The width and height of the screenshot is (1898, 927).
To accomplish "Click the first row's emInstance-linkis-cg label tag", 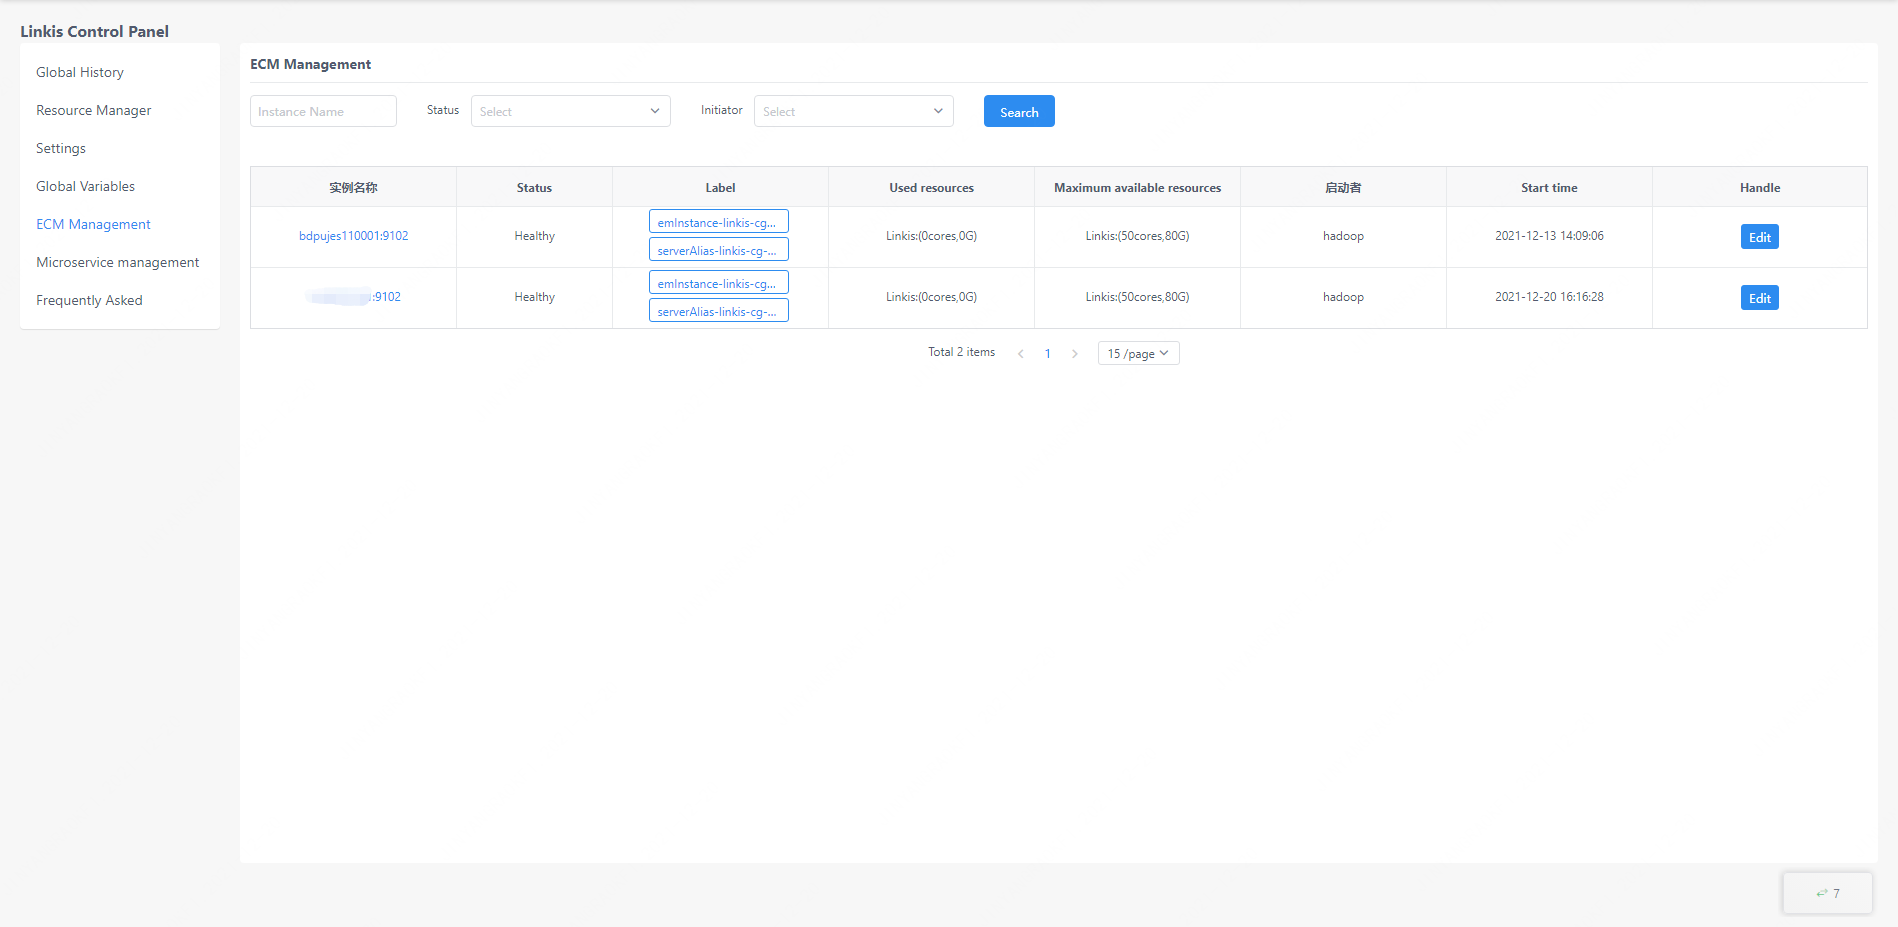I will coord(718,222).
